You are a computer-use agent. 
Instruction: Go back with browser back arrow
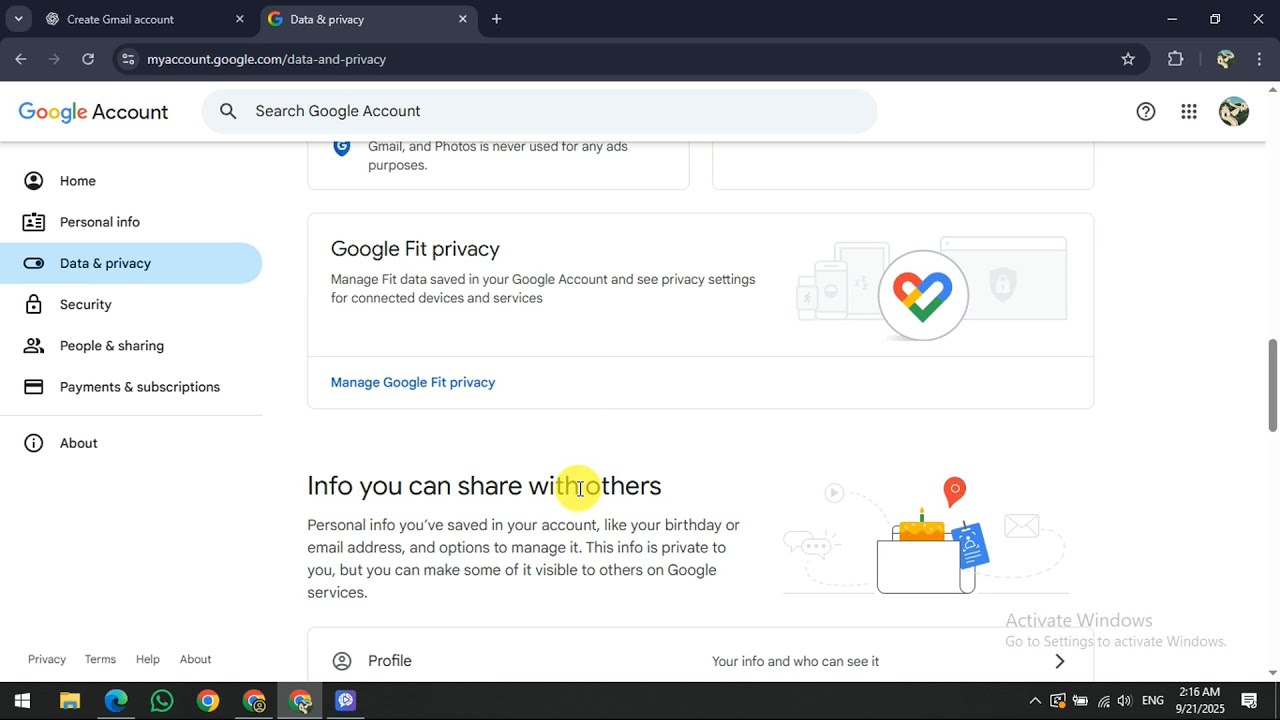(x=20, y=59)
